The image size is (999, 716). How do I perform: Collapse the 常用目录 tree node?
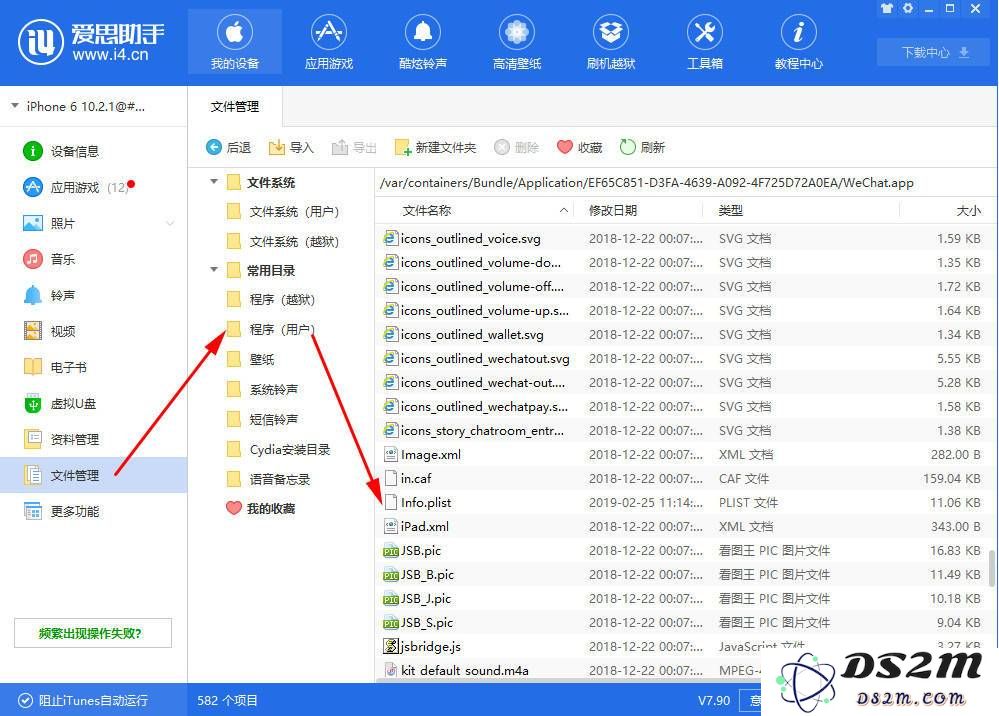[214, 269]
